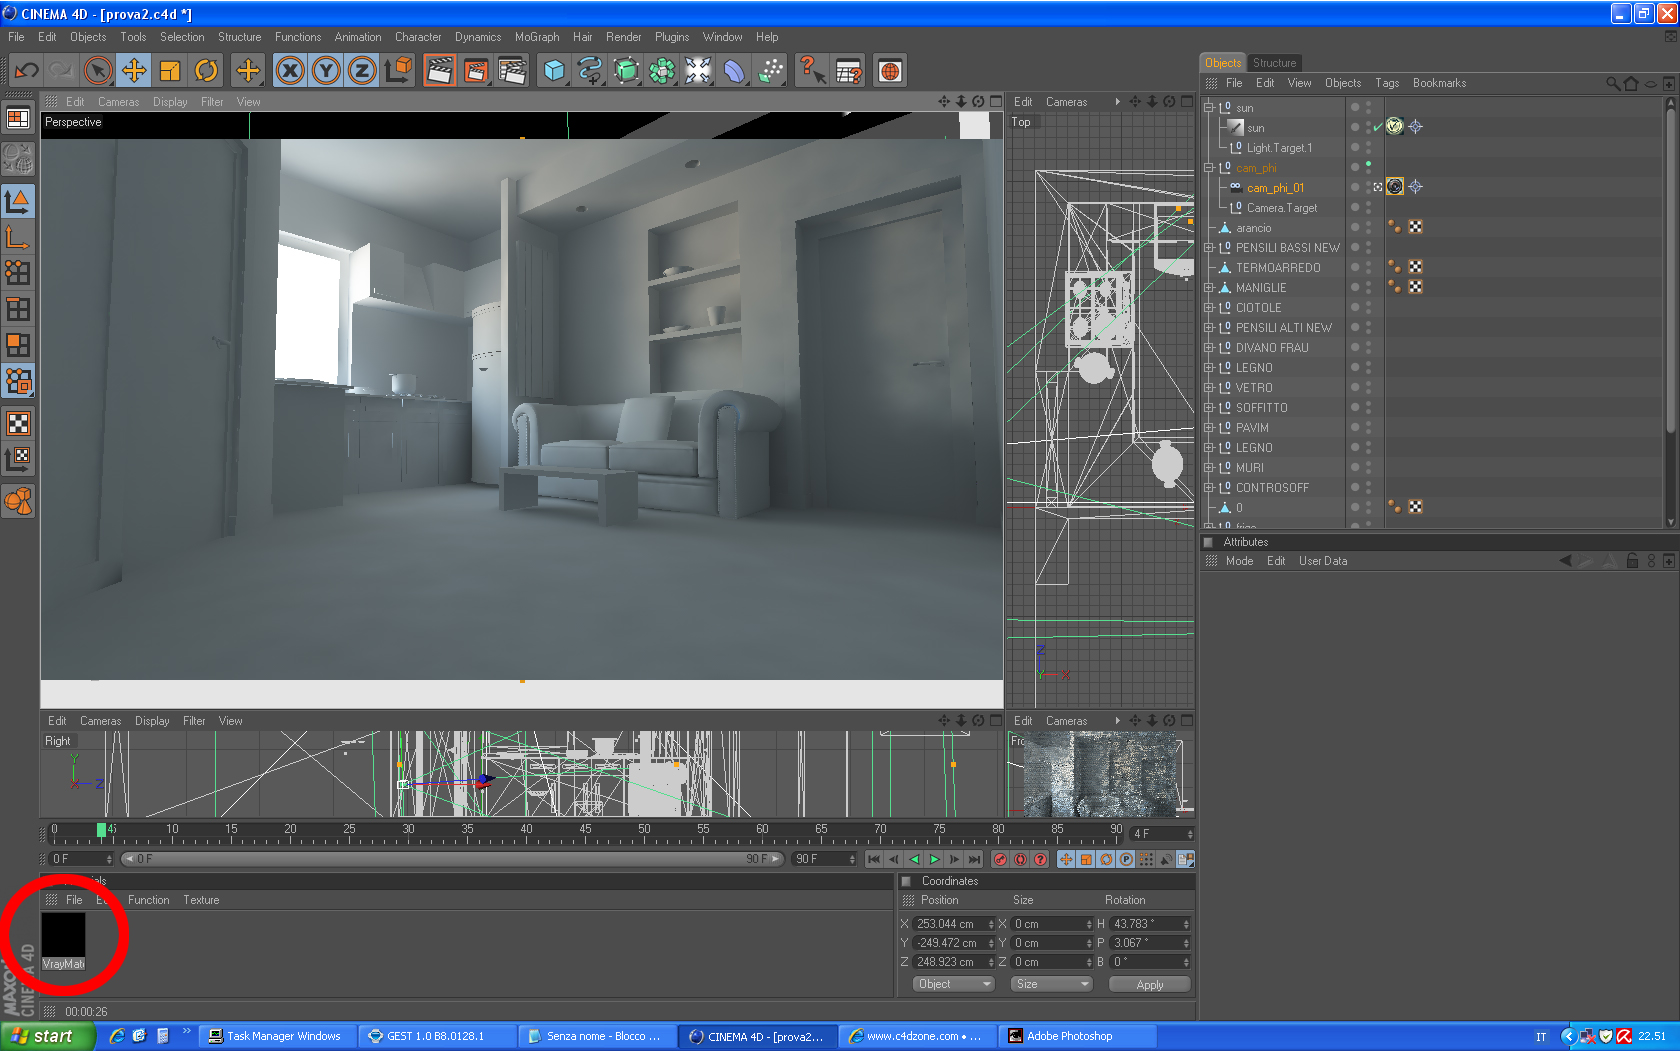Screen dimensions: 1680x1053
Task: Select the black VrayMat material swatch
Action: point(63,935)
